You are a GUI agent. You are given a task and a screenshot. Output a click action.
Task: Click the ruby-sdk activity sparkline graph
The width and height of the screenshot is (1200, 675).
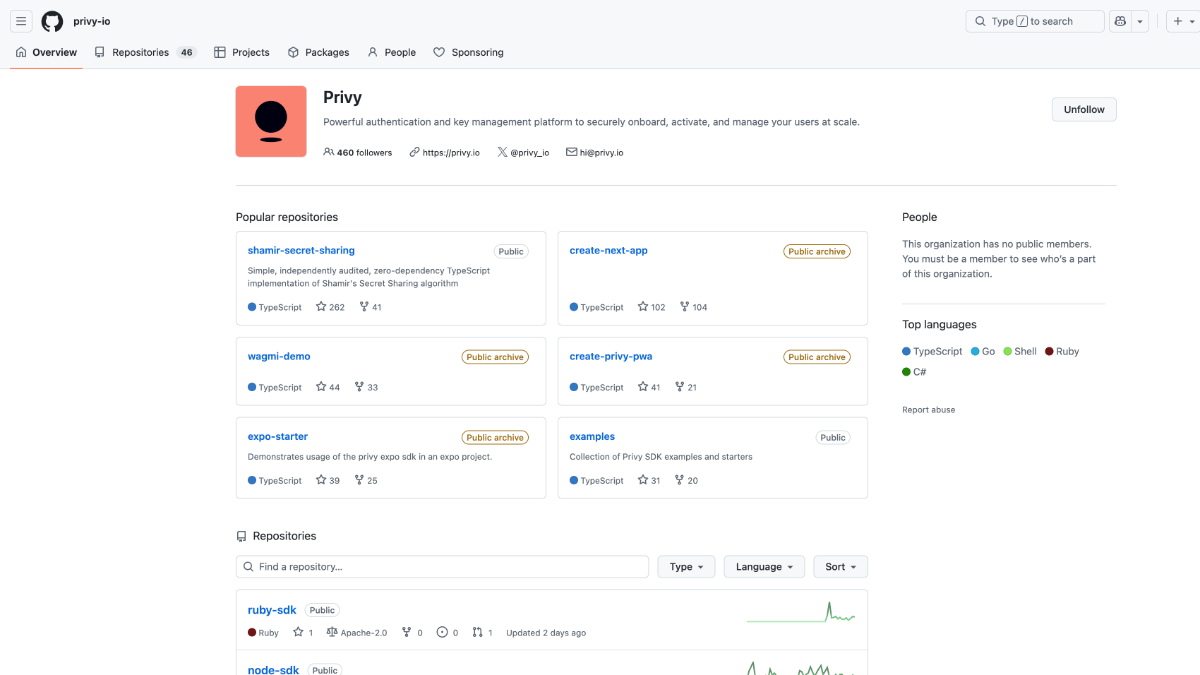coord(801,613)
